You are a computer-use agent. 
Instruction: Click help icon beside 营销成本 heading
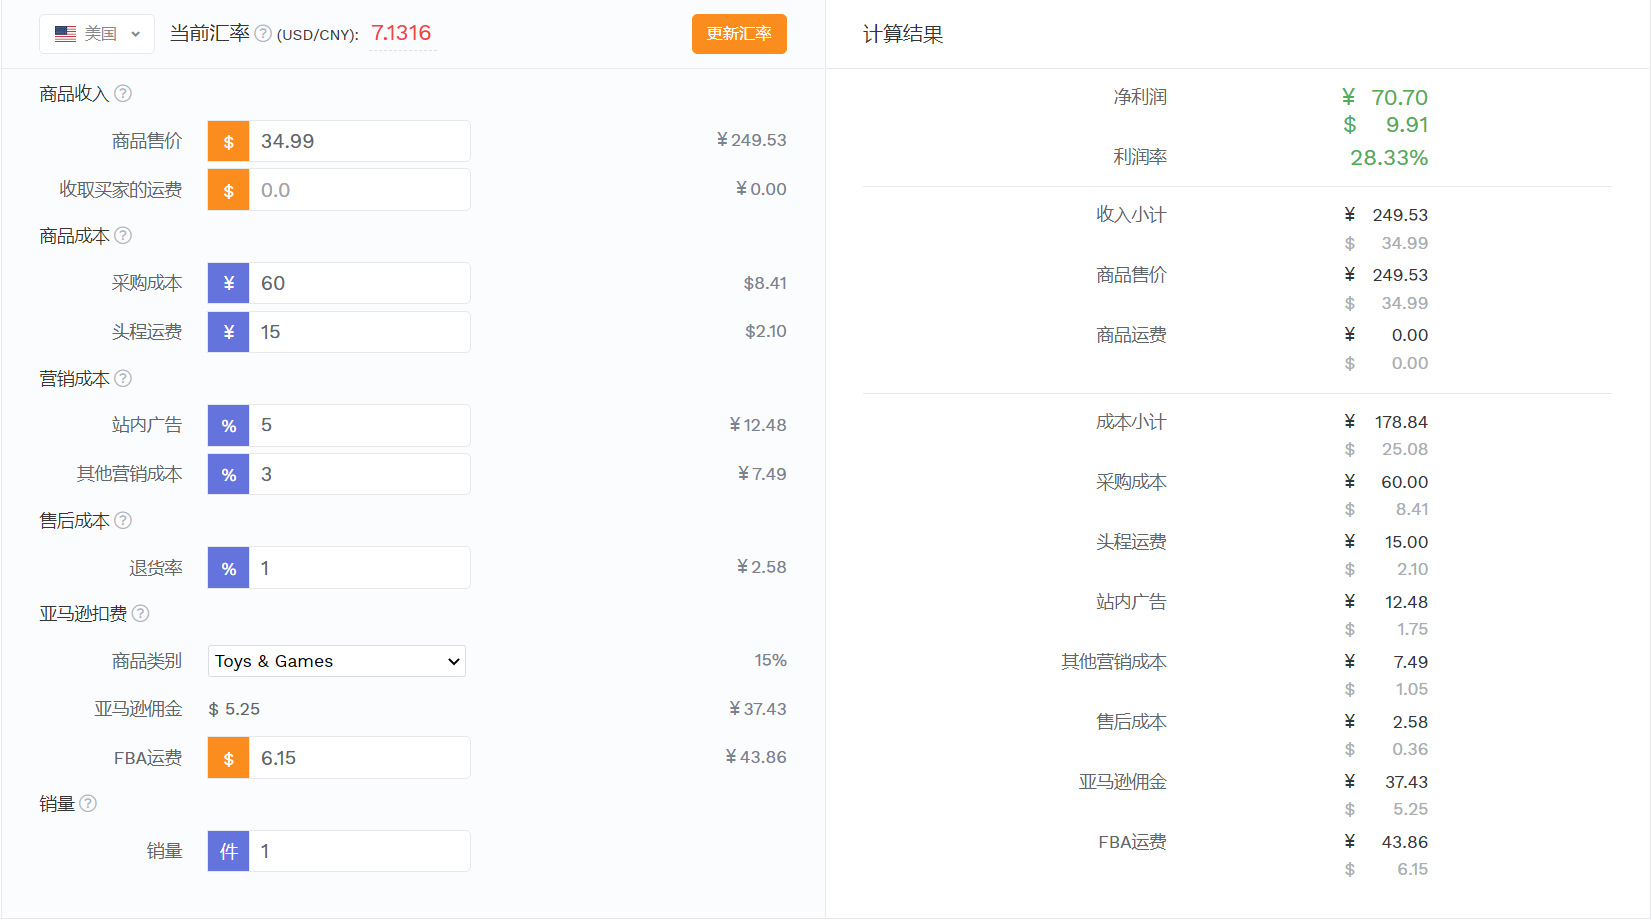[123, 379]
